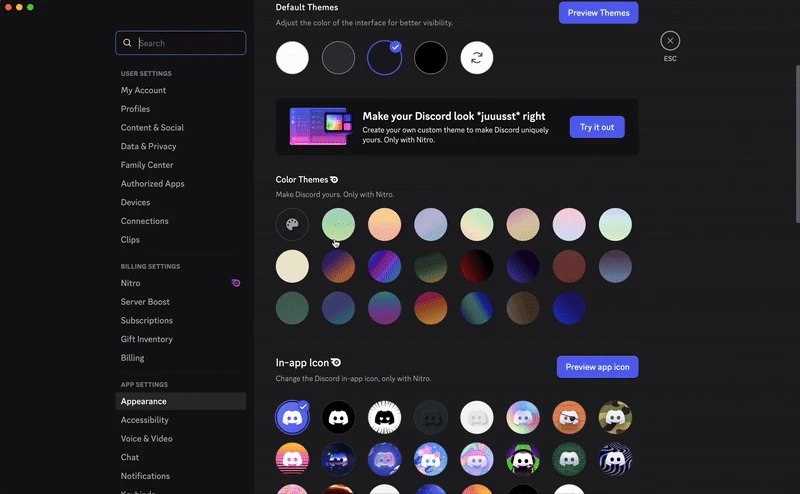Screen dimensions: 800x494
Task: Select the dark gray embossed Discord icon
Action: [x=431, y=417]
